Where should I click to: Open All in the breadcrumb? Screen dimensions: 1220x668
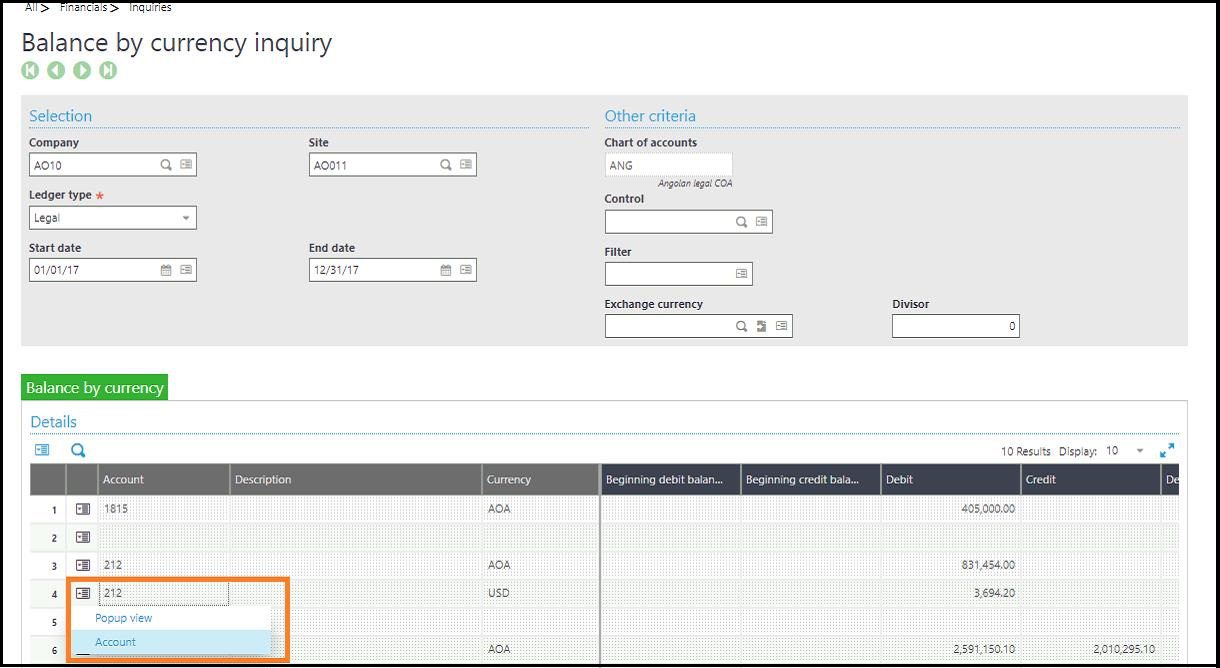[x=31, y=7]
